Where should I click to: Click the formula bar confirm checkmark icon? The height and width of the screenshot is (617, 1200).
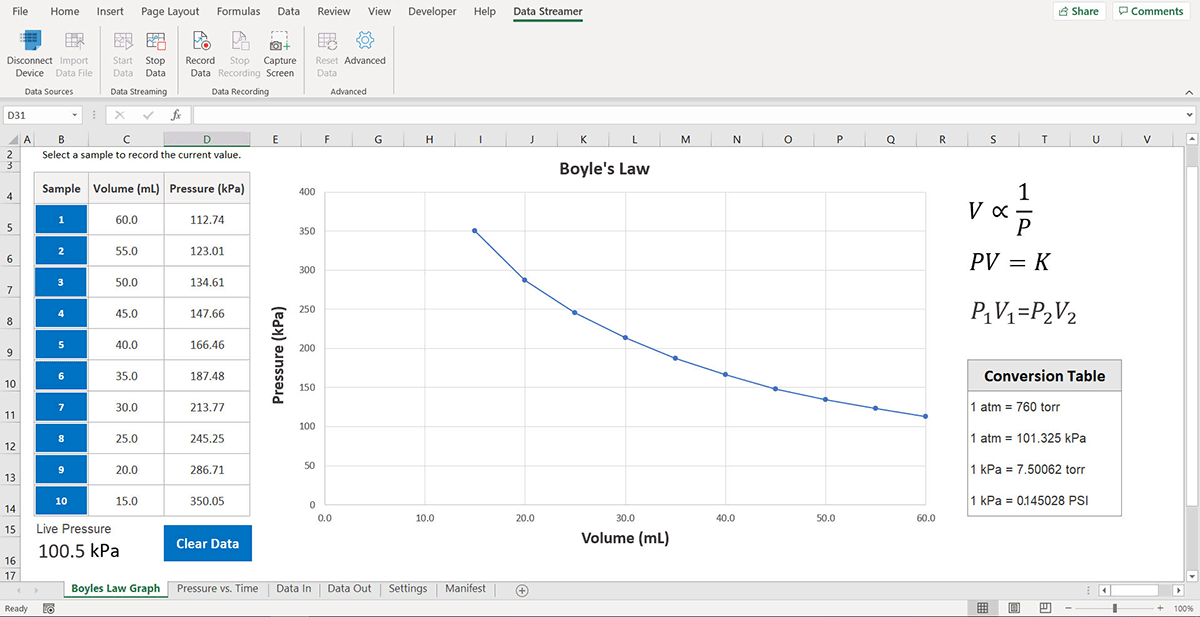coord(147,115)
